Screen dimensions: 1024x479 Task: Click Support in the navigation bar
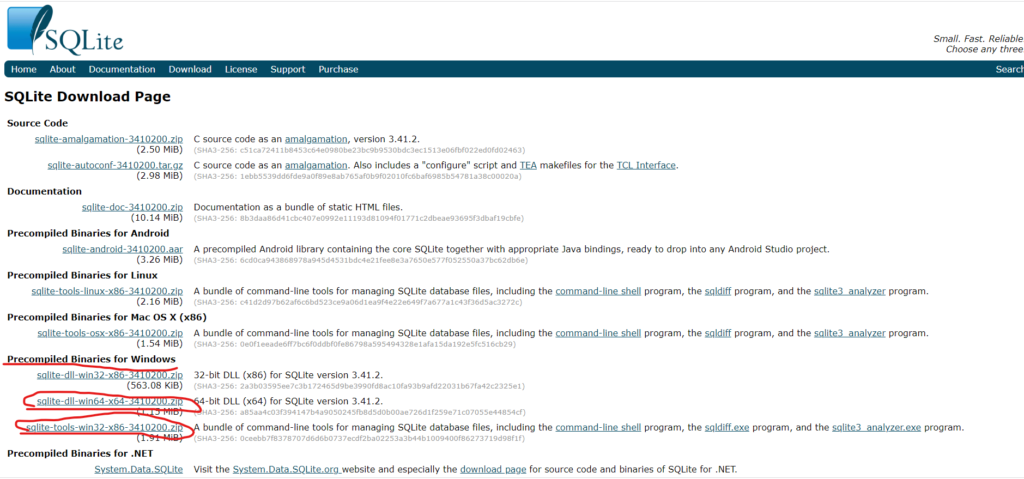288,69
